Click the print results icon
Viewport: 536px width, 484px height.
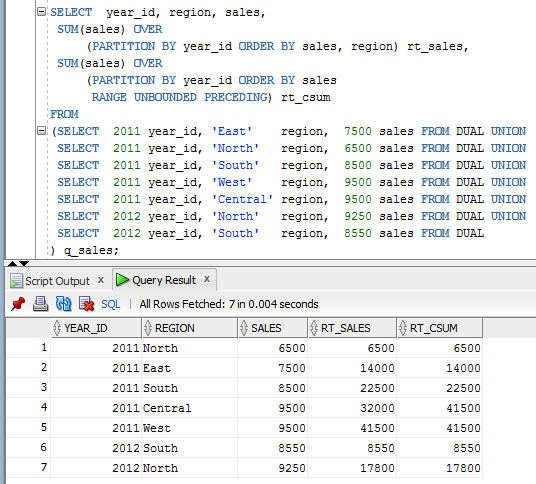pos(40,304)
